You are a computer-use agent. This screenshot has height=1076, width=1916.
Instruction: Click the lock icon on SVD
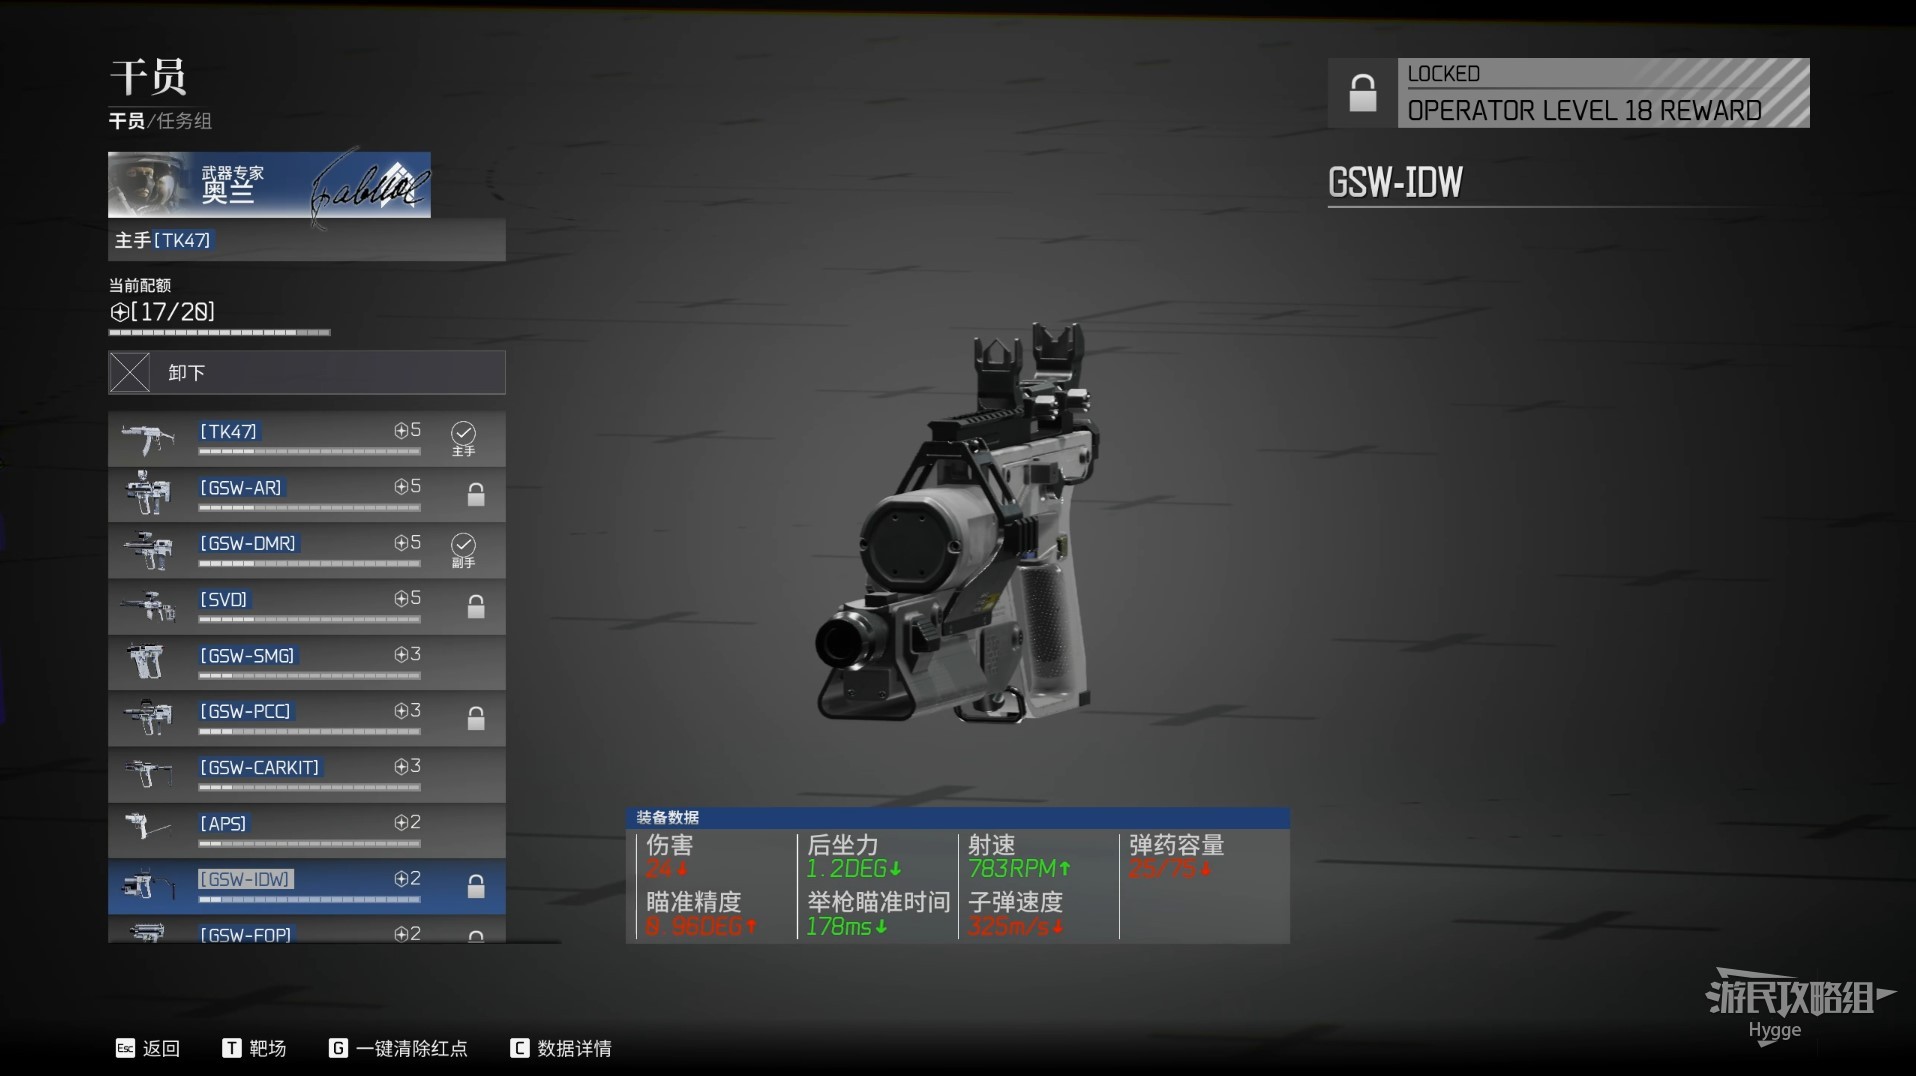point(476,606)
